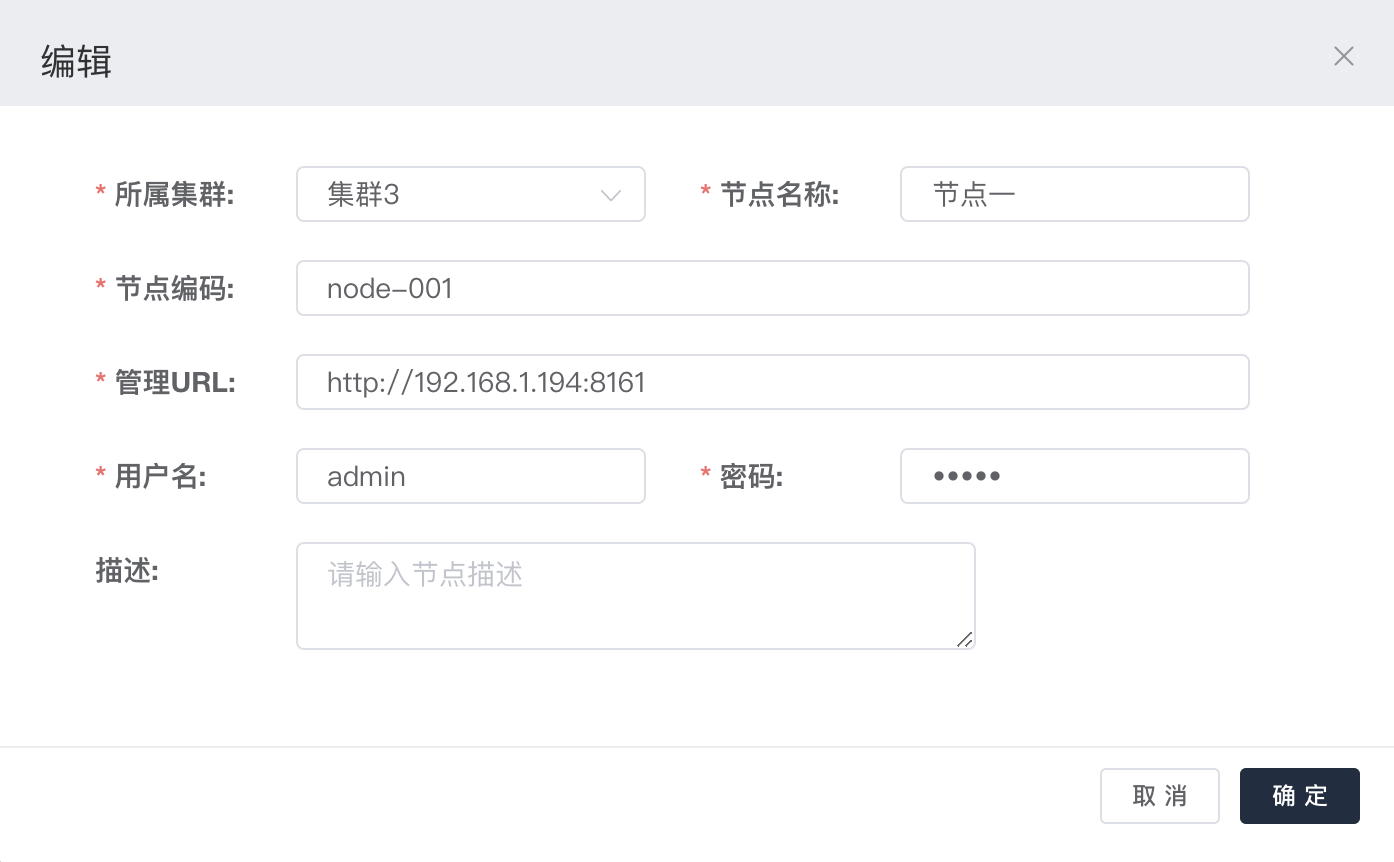Click the 密码 field label

[x=751, y=477]
